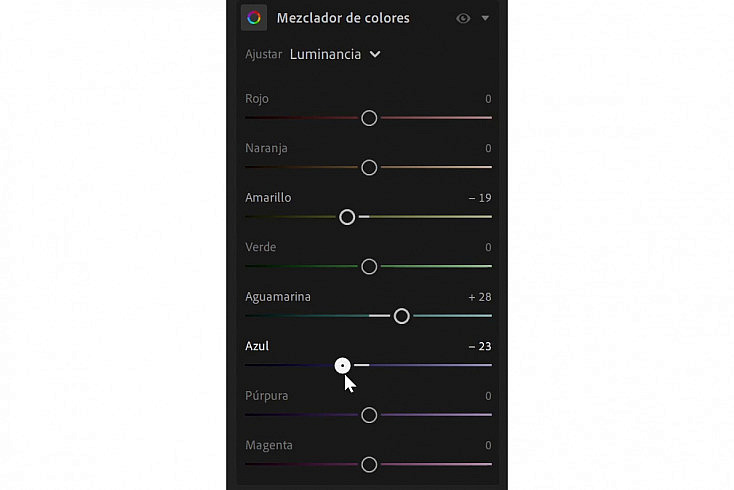Viewport: 734px width, 490px height.
Task: Click the Verde luminance value field
Action: [488, 247]
